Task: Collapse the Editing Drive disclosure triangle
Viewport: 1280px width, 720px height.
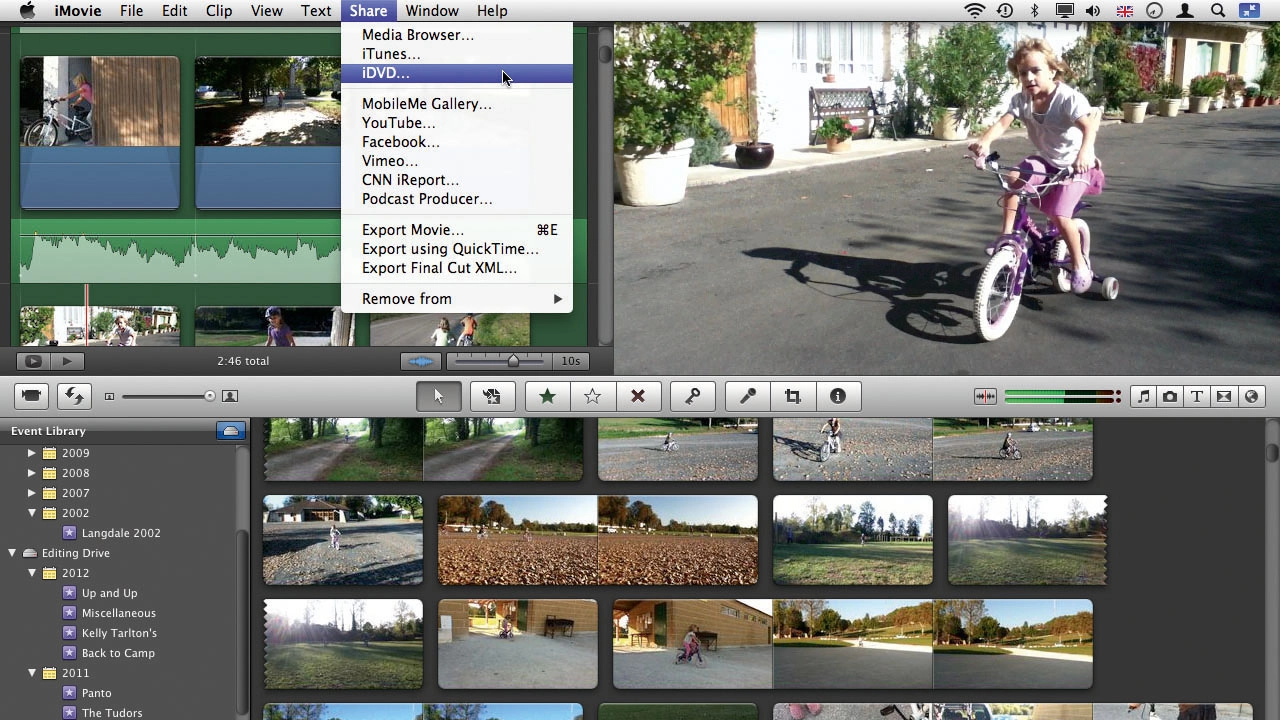Action: click(12, 553)
